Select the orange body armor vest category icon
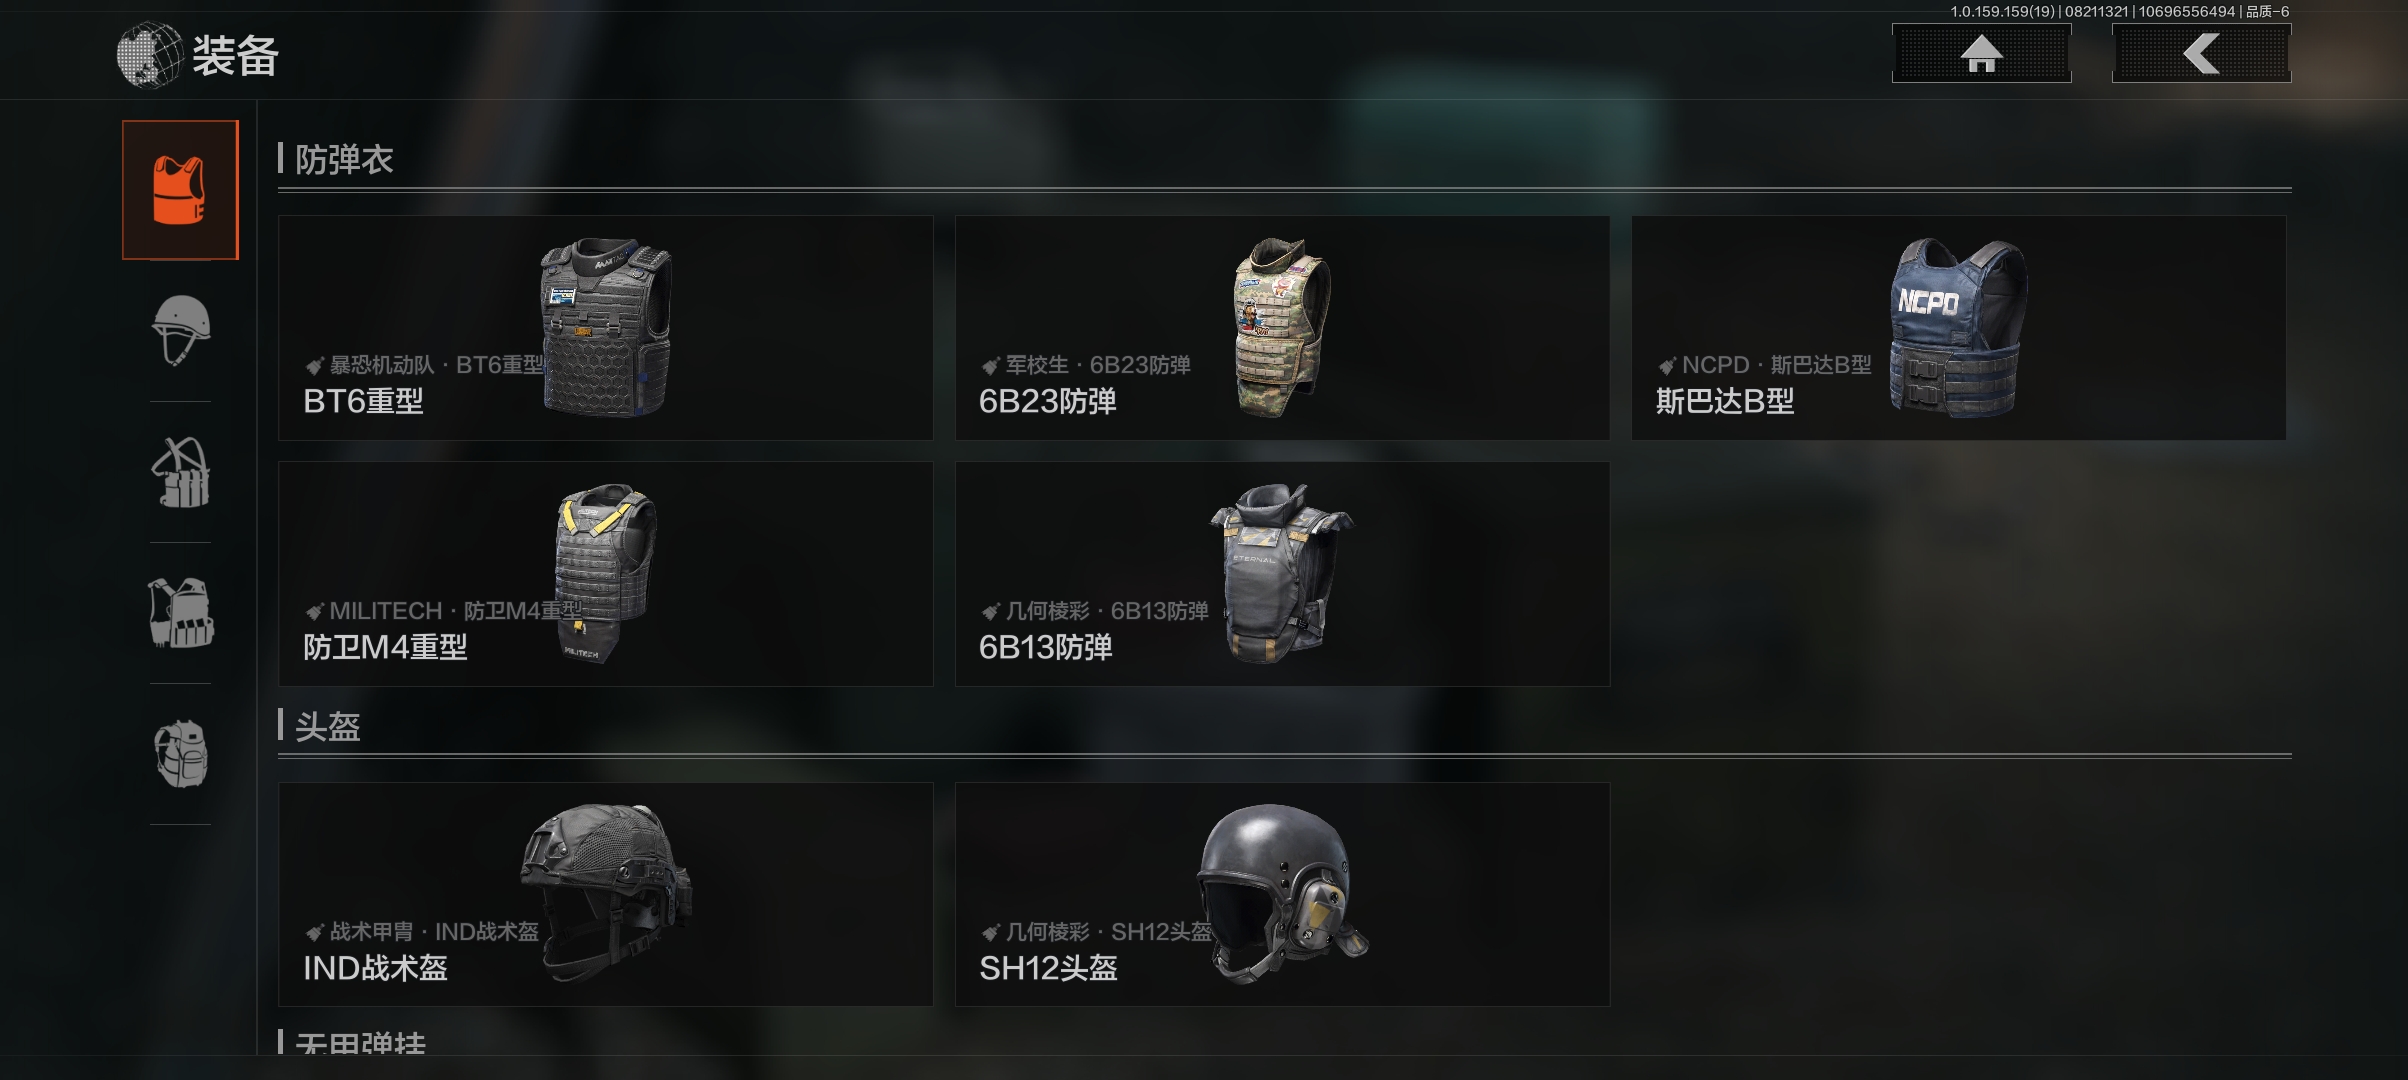Screen dimensions: 2408x1080 click(x=180, y=190)
